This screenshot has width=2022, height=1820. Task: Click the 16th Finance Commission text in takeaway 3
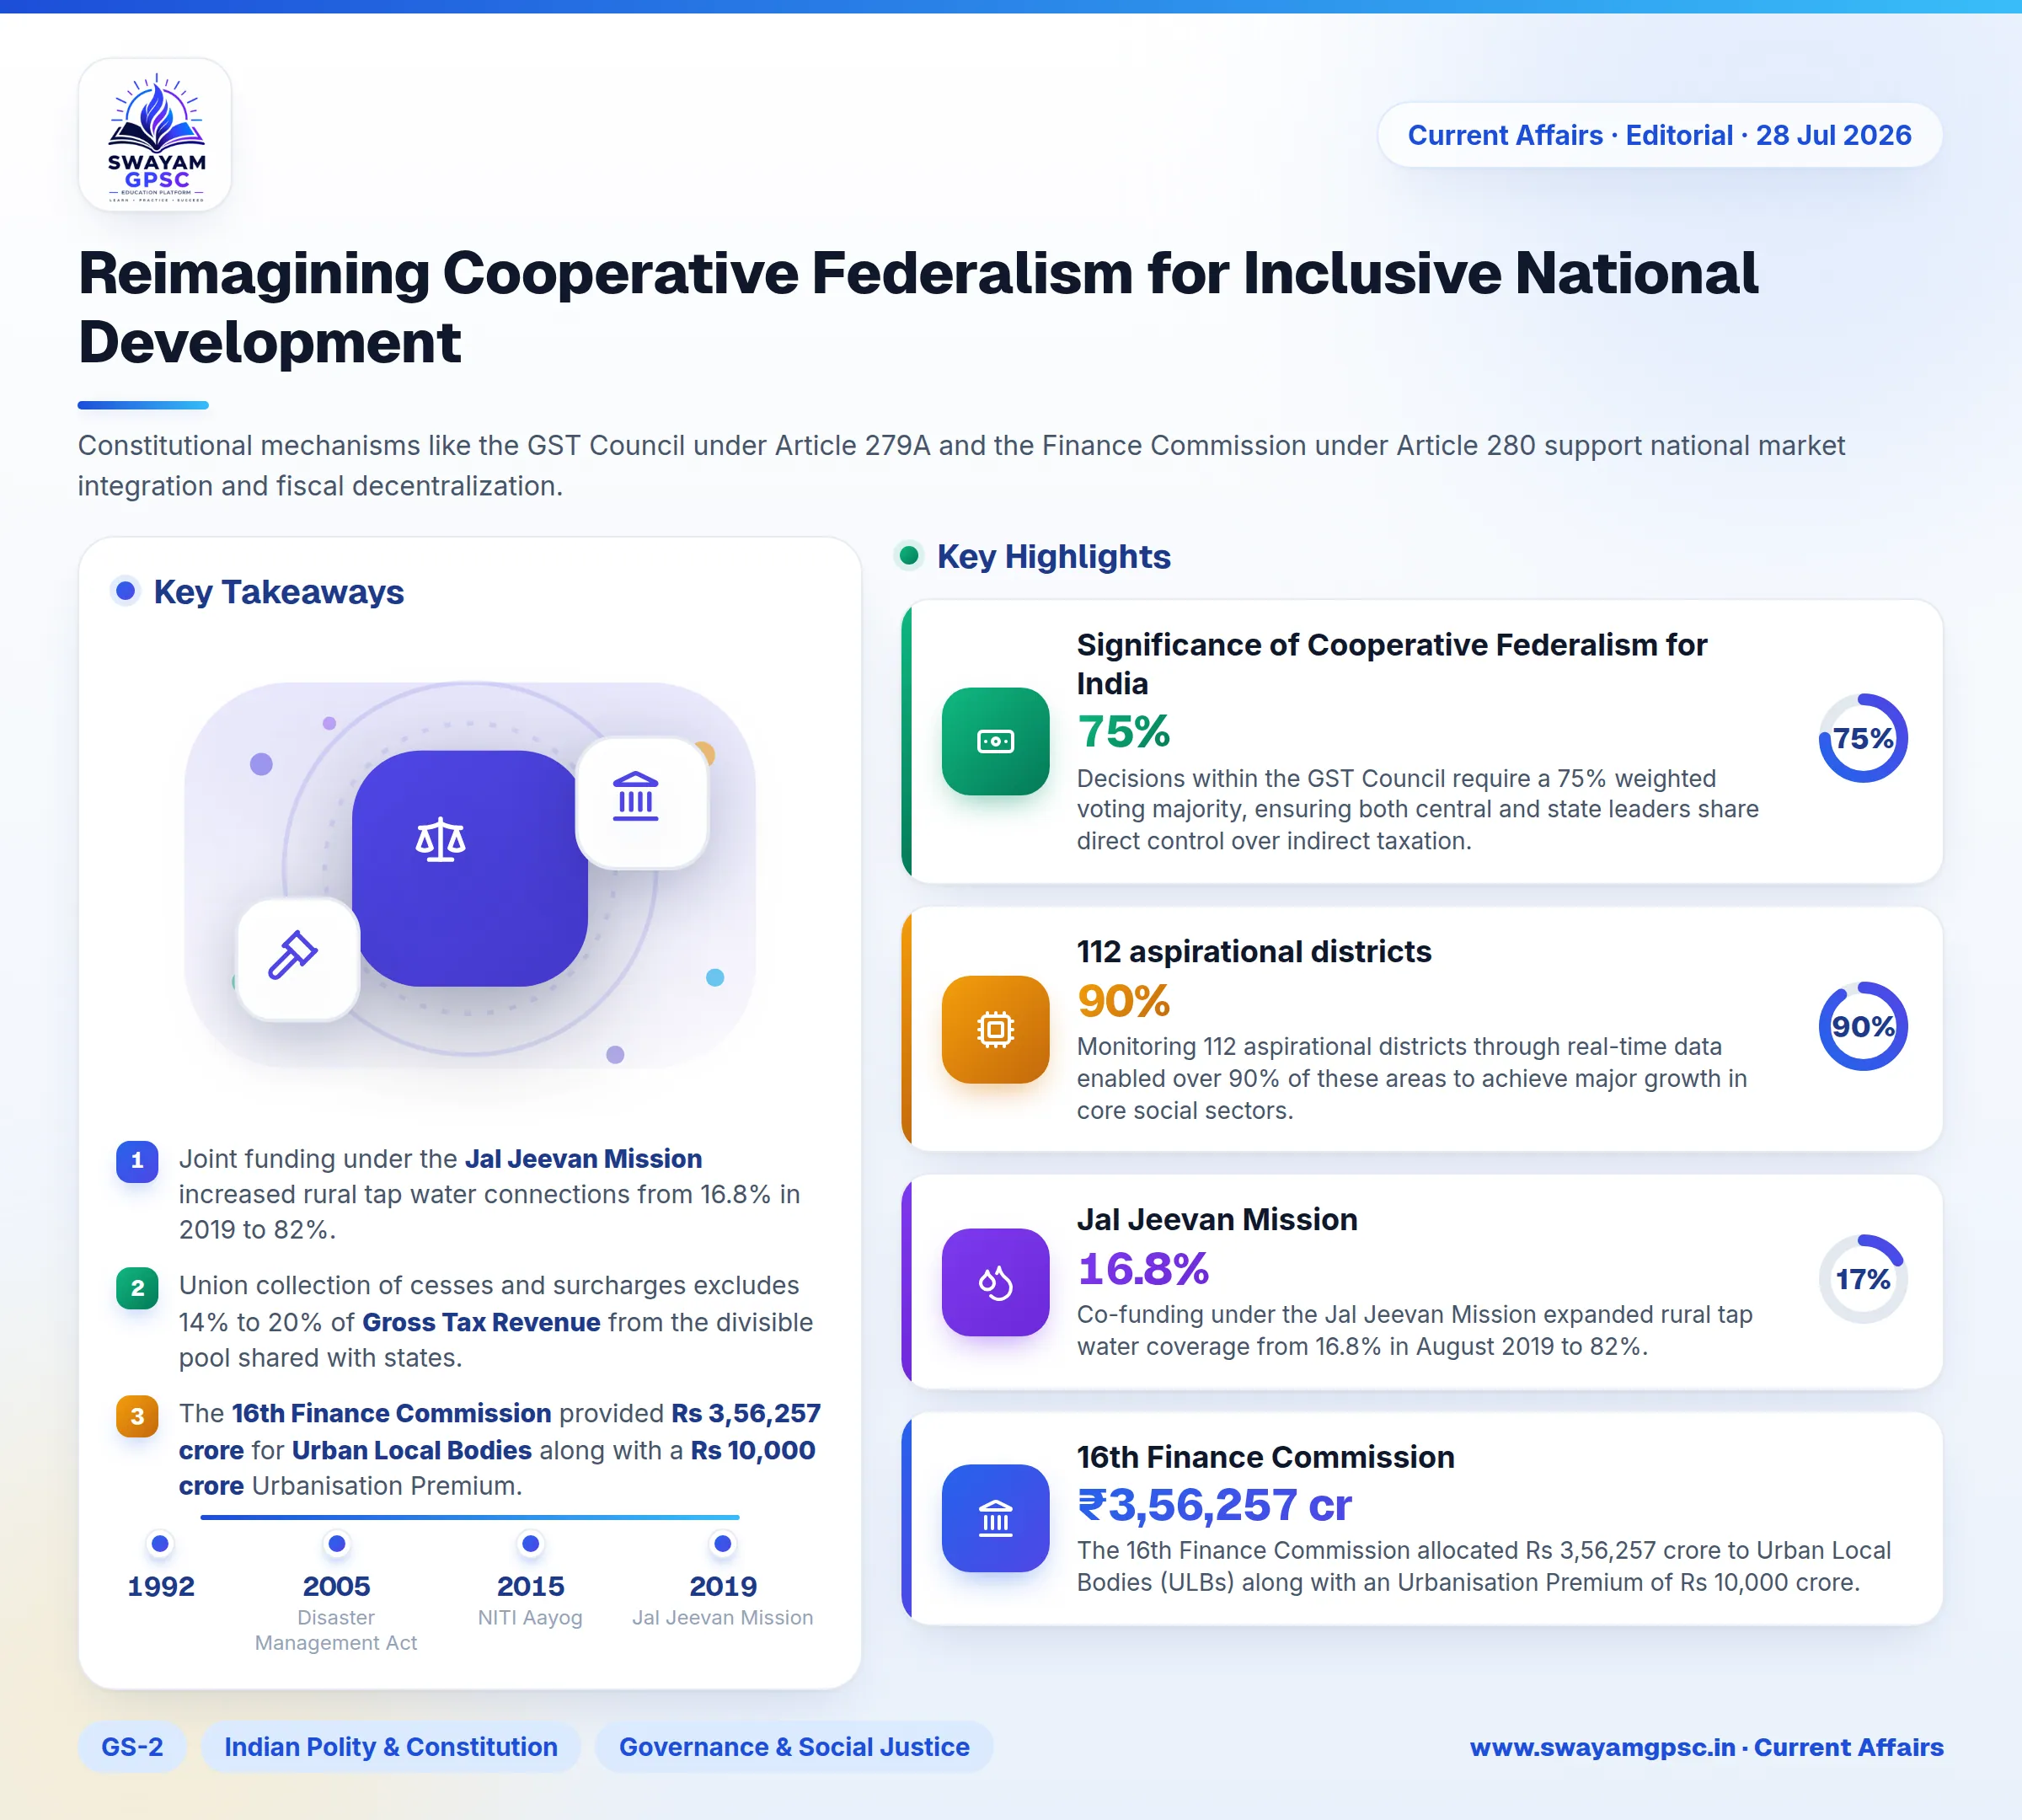391,1413
